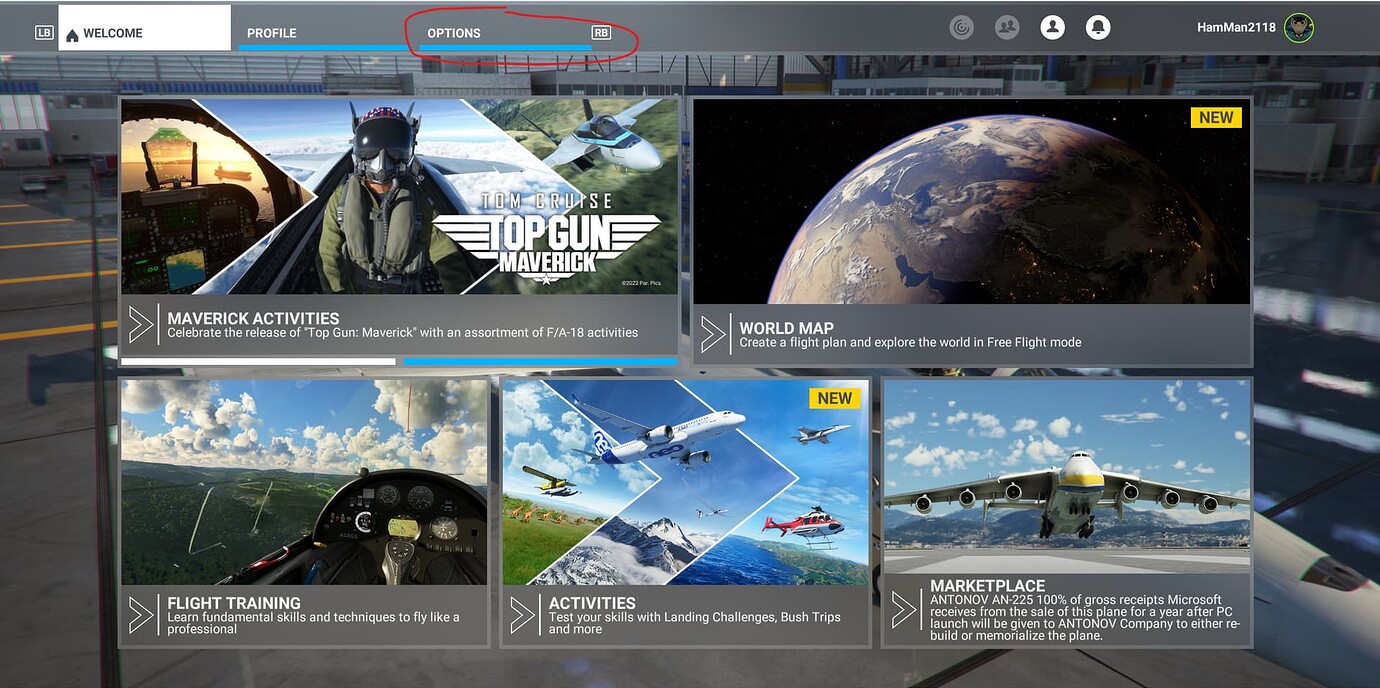Image resolution: width=1380 pixels, height=688 pixels.
Task: Switch to the Profile tab
Action: [272, 33]
